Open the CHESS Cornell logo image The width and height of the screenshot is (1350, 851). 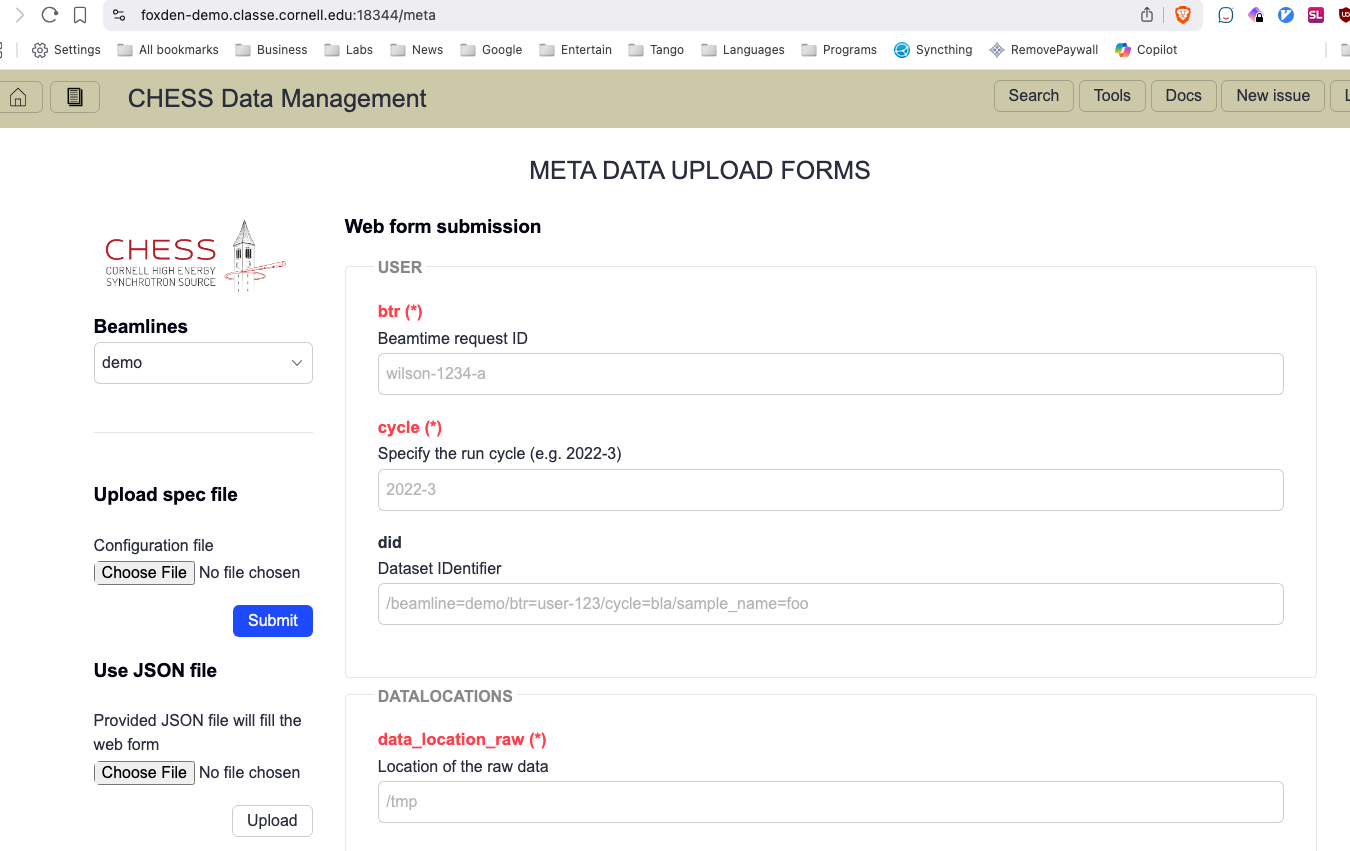click(195, 256)
